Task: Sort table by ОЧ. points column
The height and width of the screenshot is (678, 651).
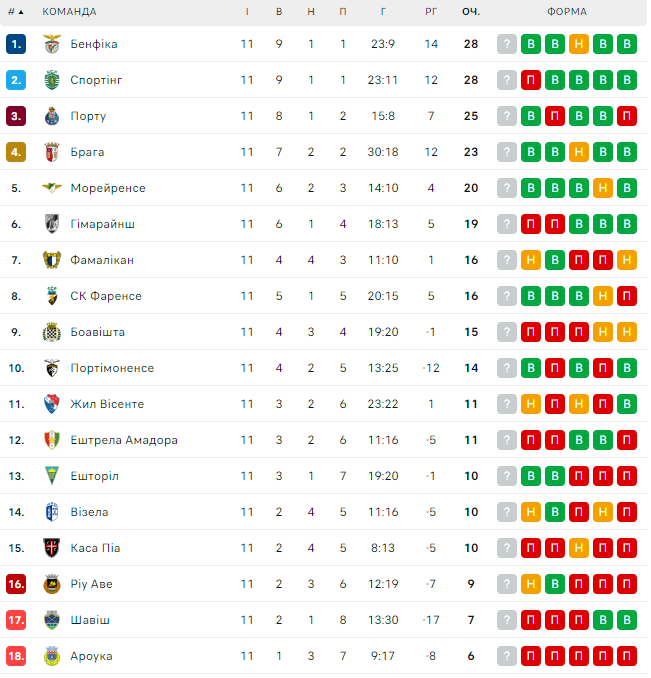Action: tap(471, 12)
